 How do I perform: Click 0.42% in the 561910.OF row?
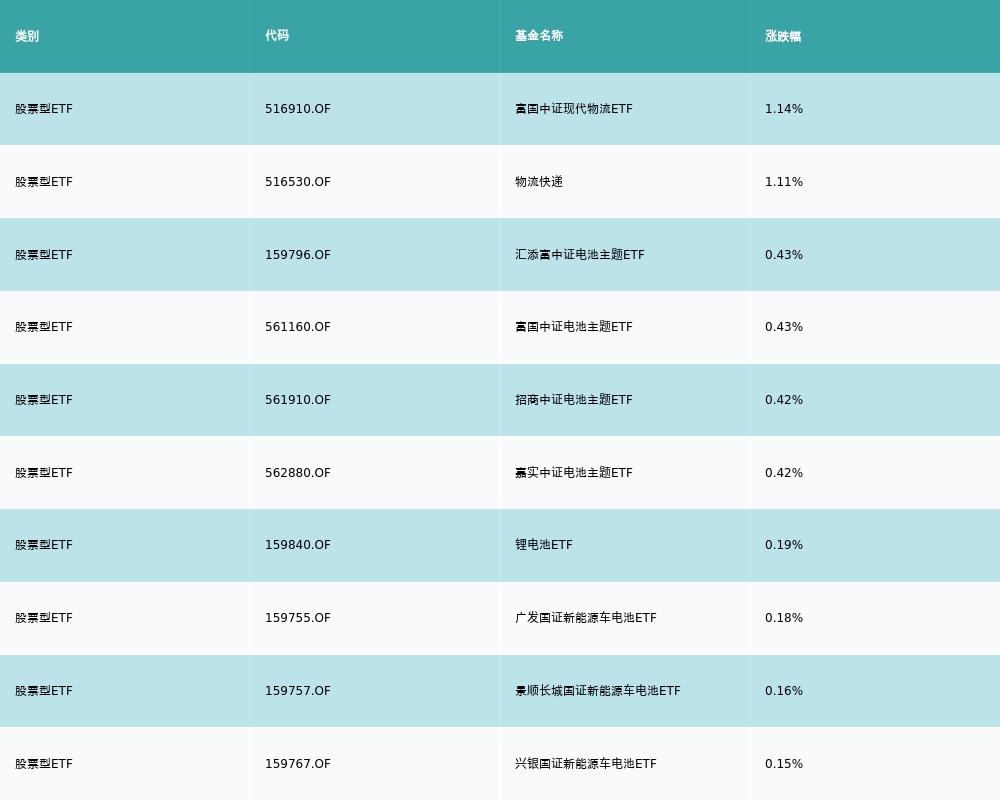(x=784, y=400)
